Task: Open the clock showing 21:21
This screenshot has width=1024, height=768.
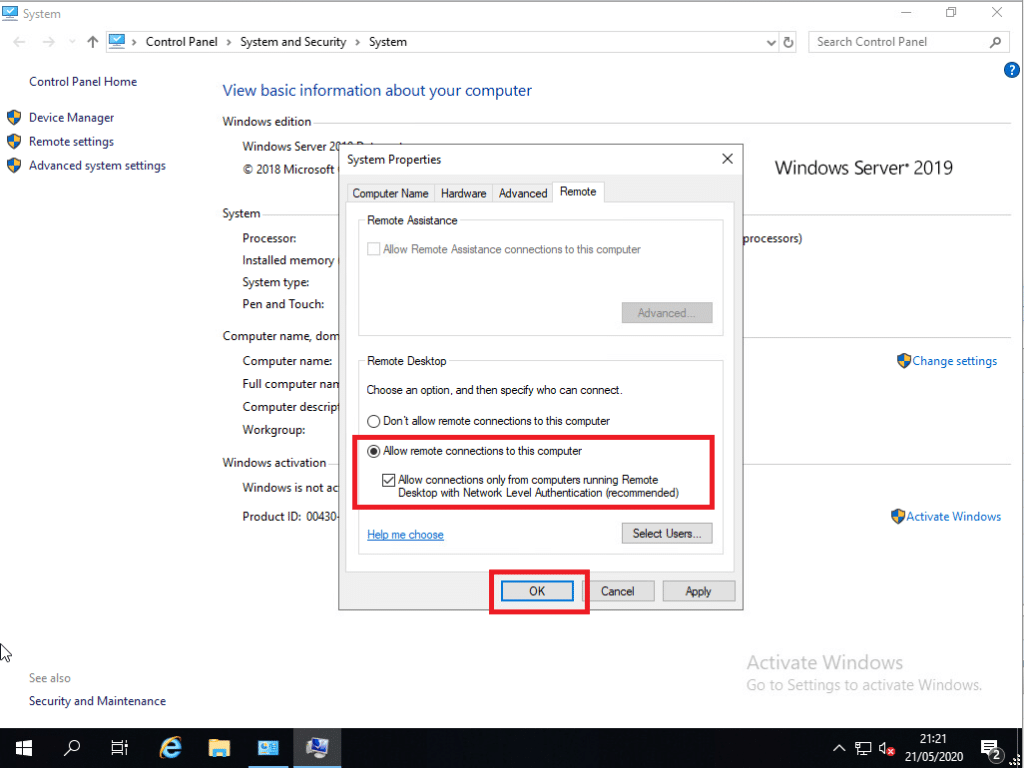Action: point(933,748)
